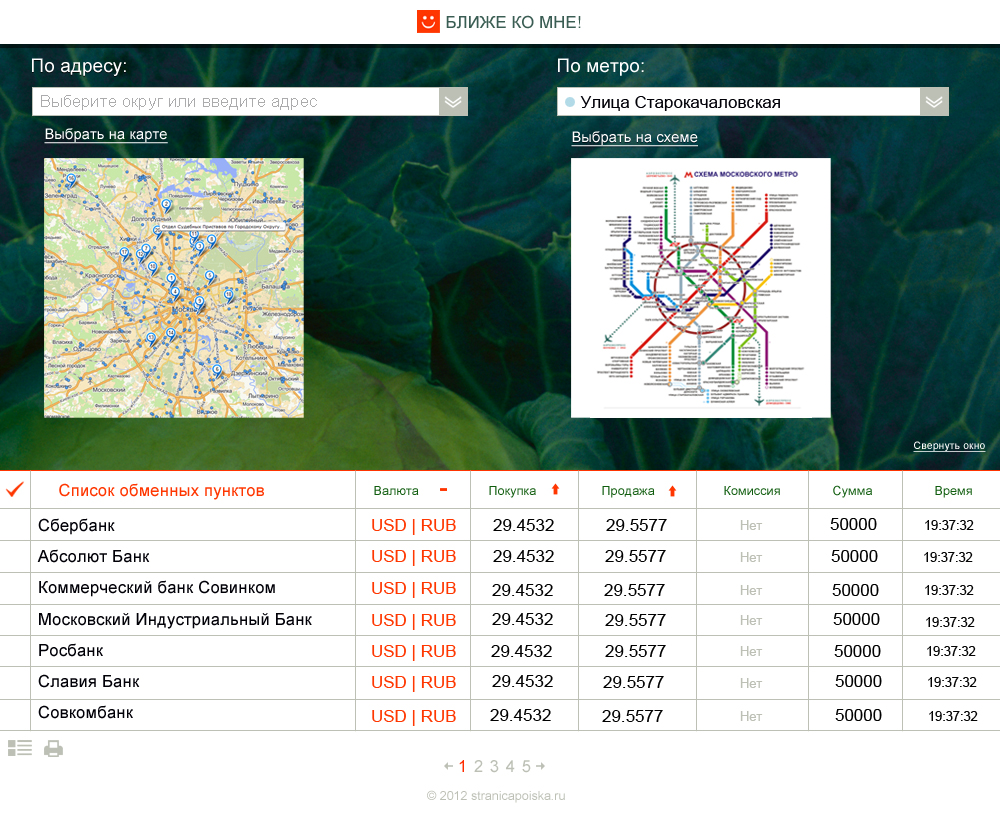1000x814 pixels.
Task: Click the Moscow metro scheme thumbnail
Action: [700, 288]
